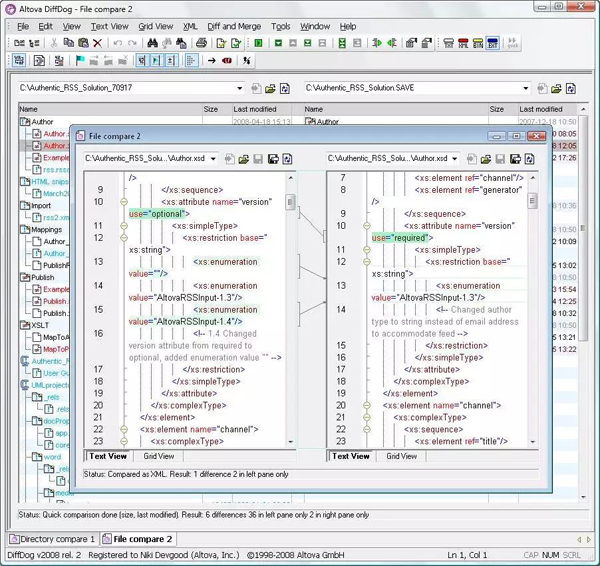Click the Find binoculars icon in toolbar
This screenshot has height=566, width=600.
[x=152, y=43]
